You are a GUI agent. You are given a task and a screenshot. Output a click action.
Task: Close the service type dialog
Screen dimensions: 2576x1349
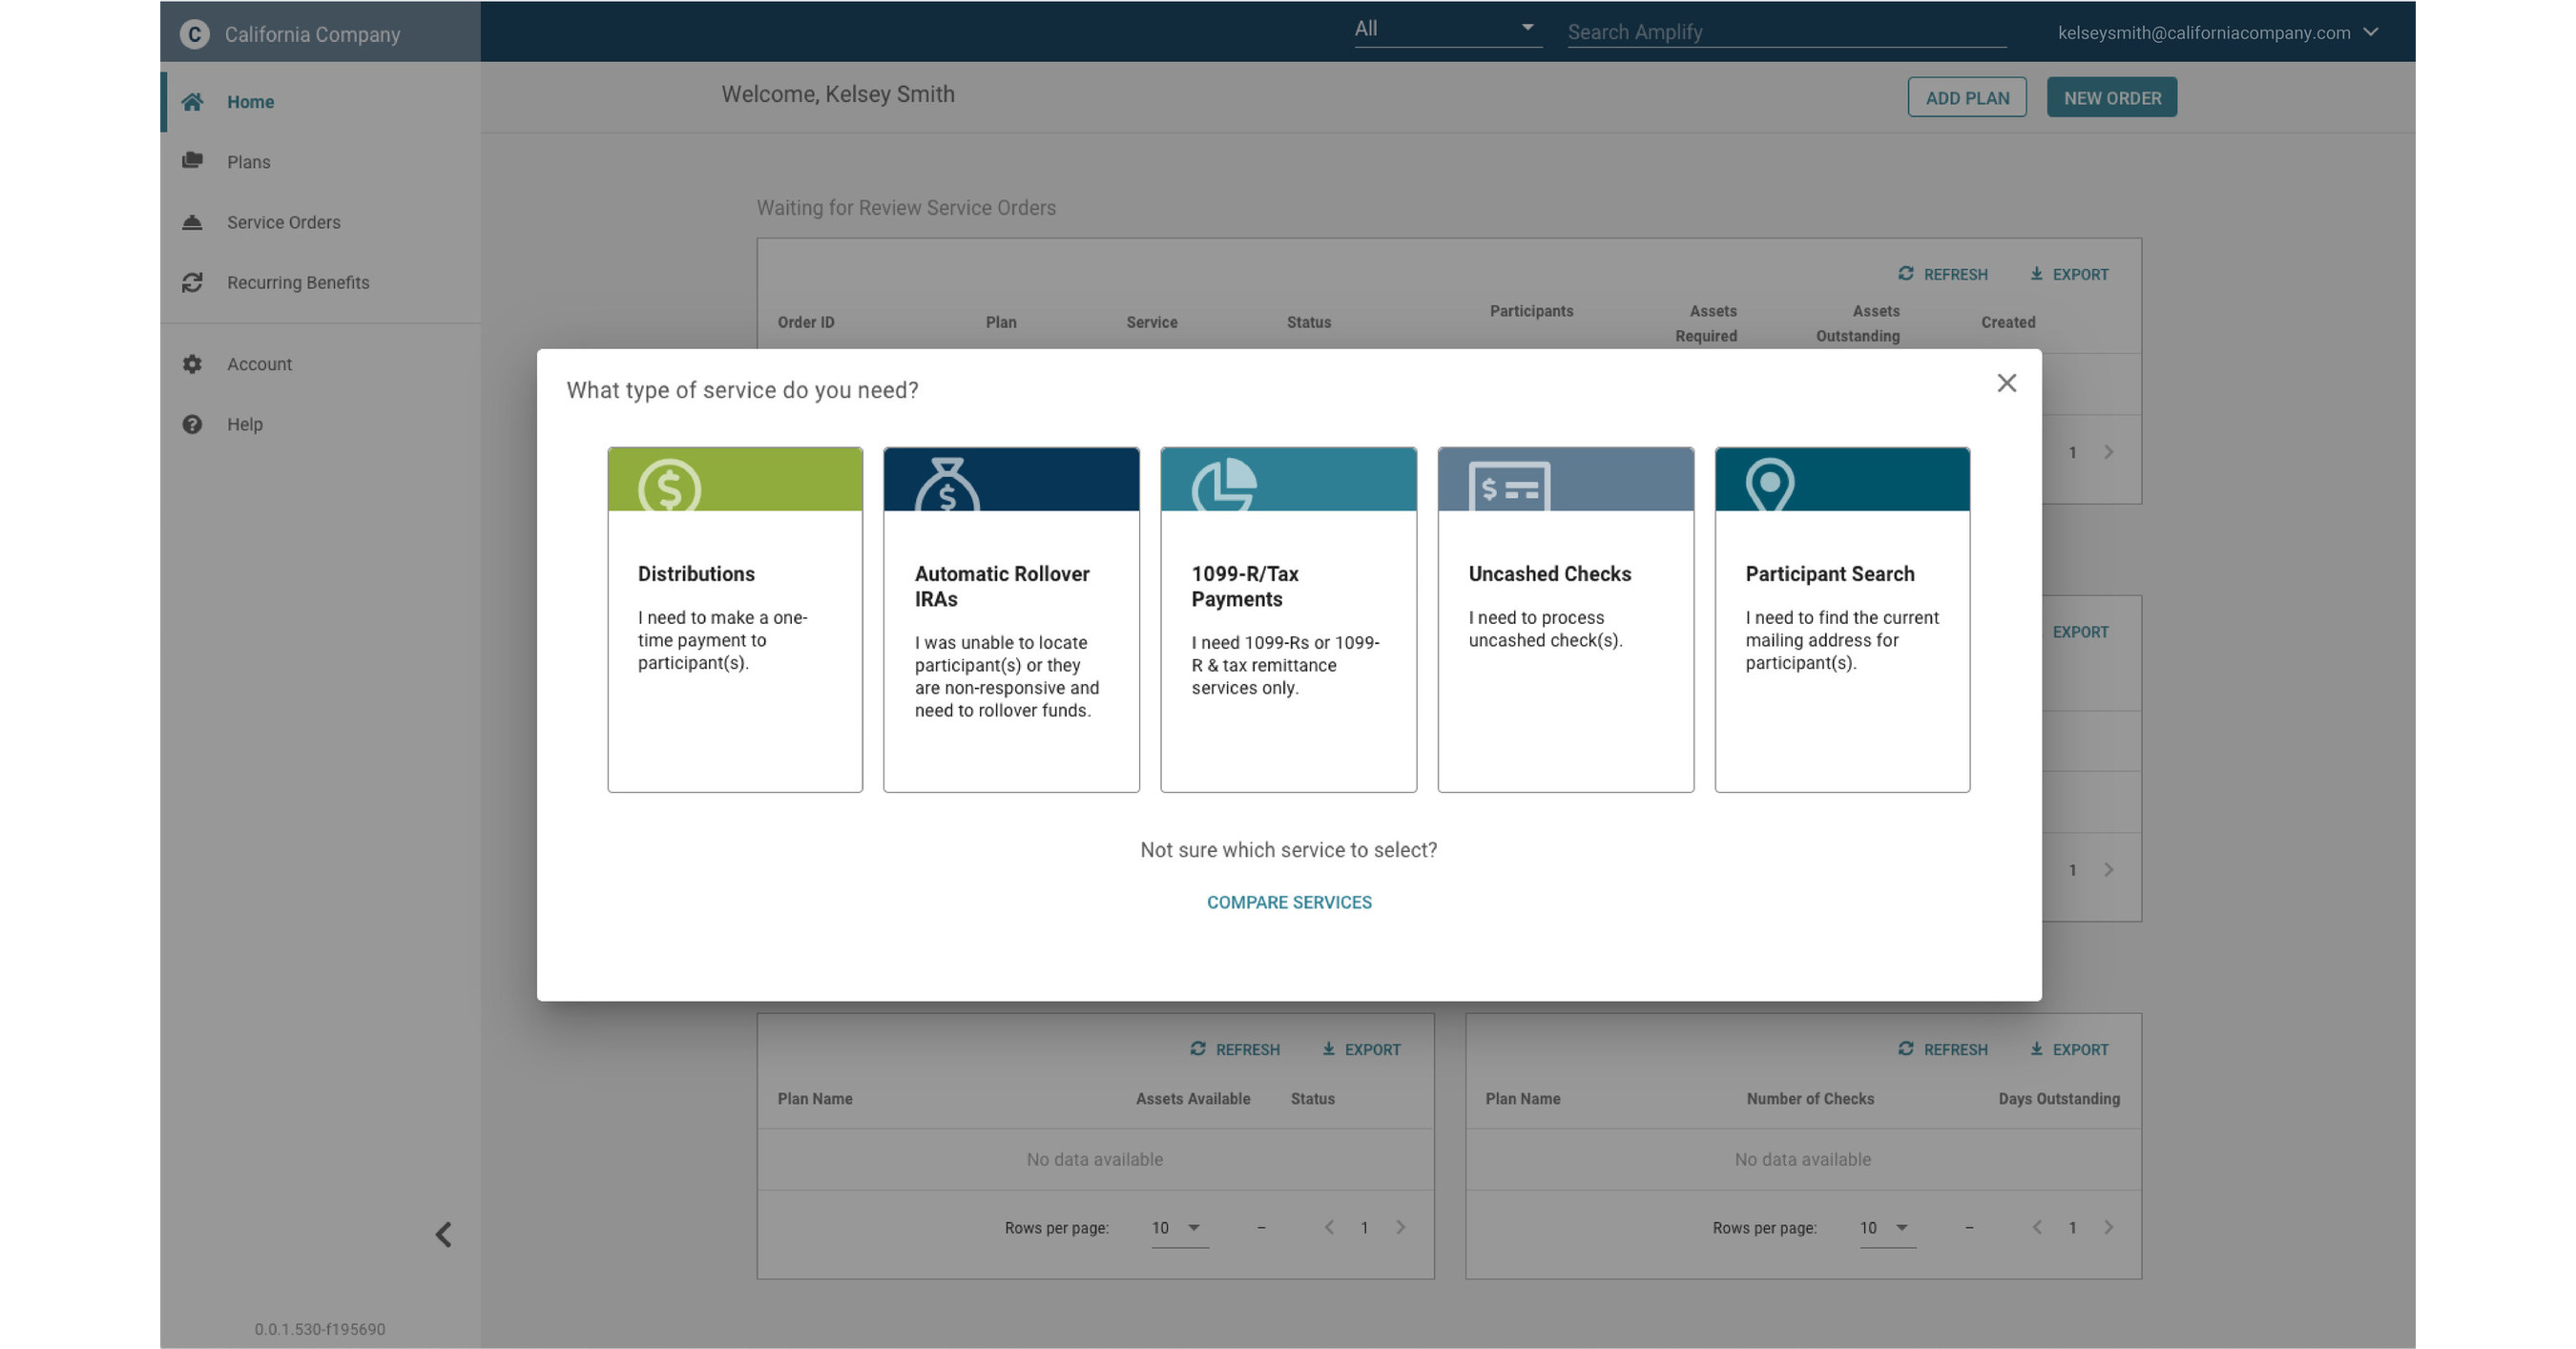pyautogui.click(x=2006, y=383)
